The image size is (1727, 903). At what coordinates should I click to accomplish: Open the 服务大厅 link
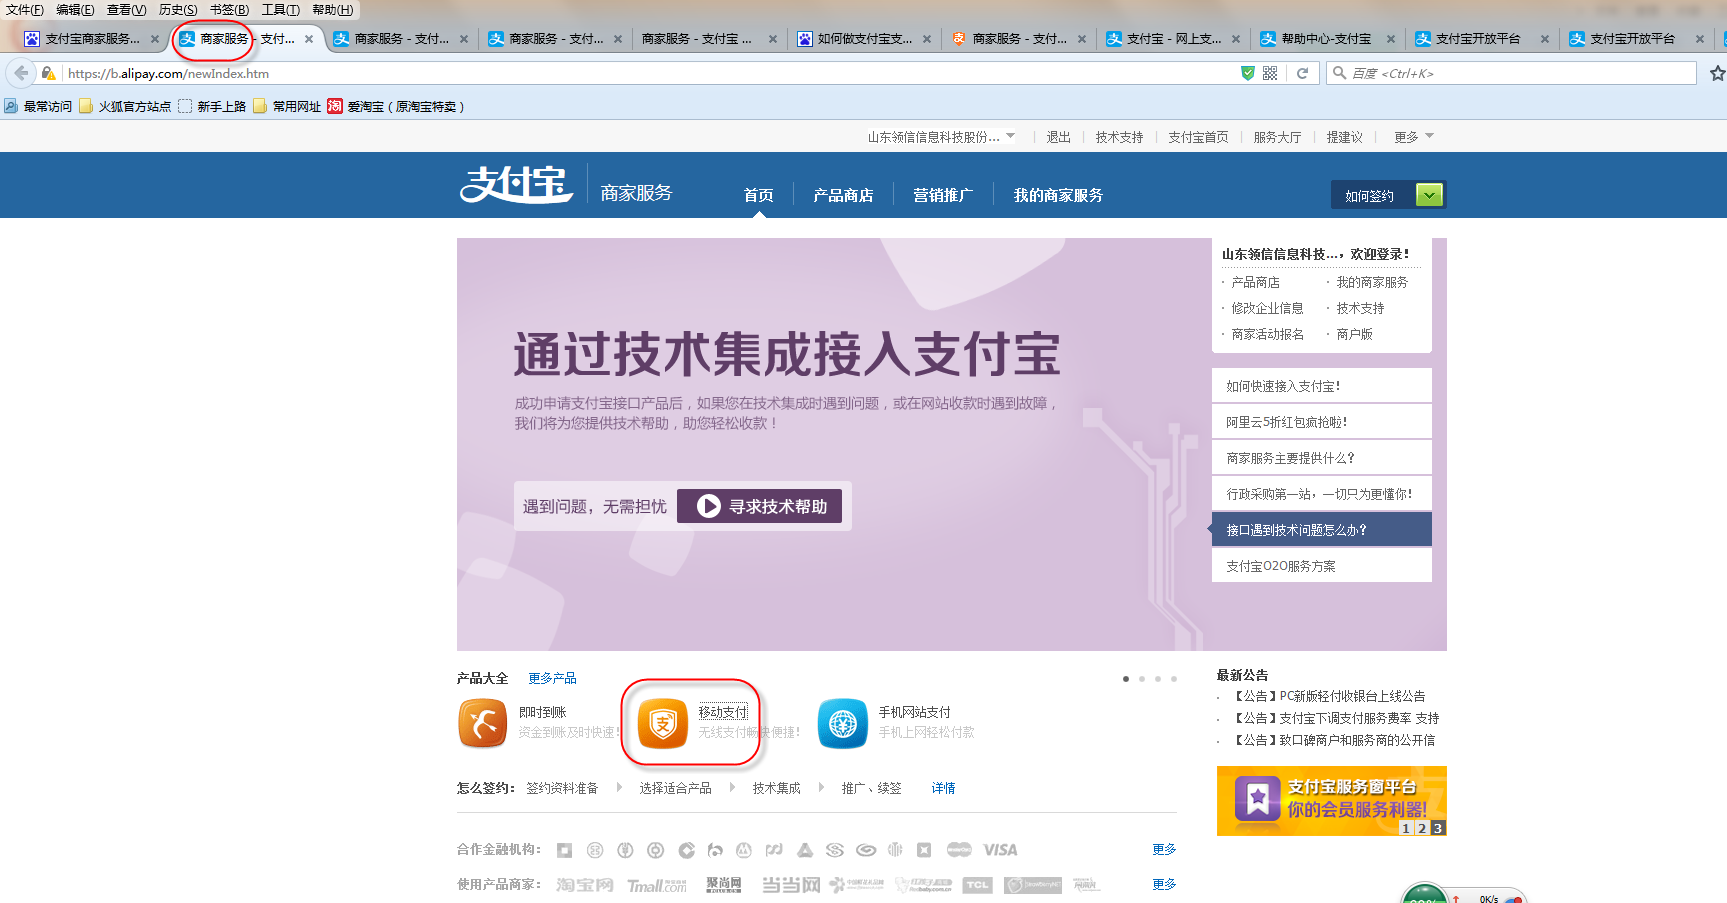pos(1277,137)
